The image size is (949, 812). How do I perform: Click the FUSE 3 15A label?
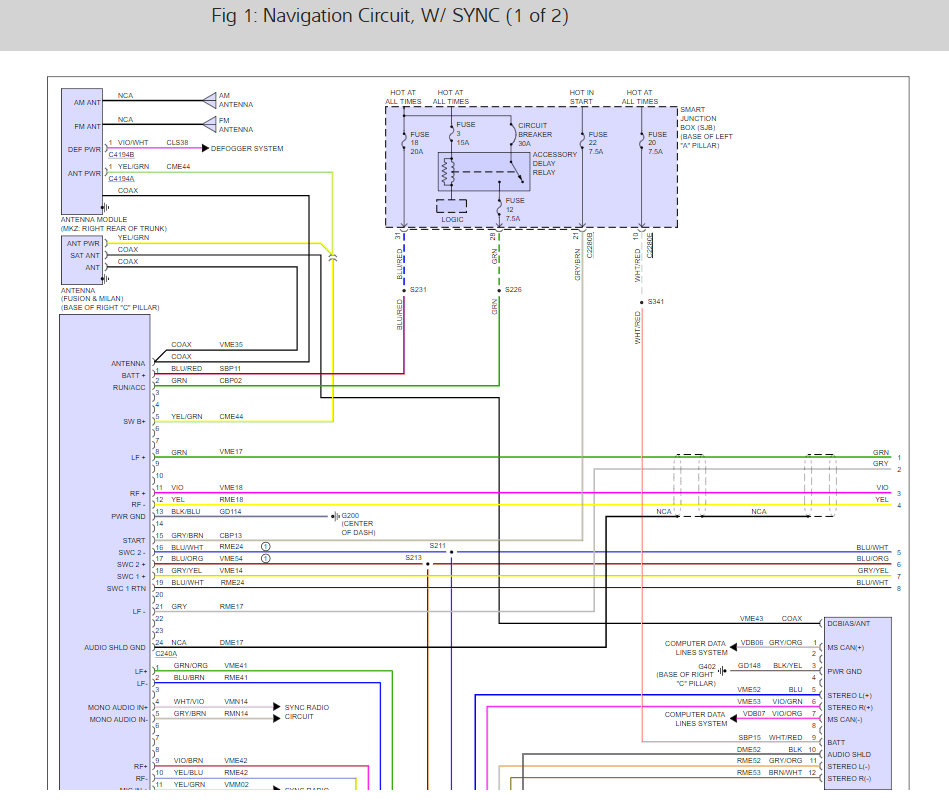pyautogui.click(x=465, y=133)
